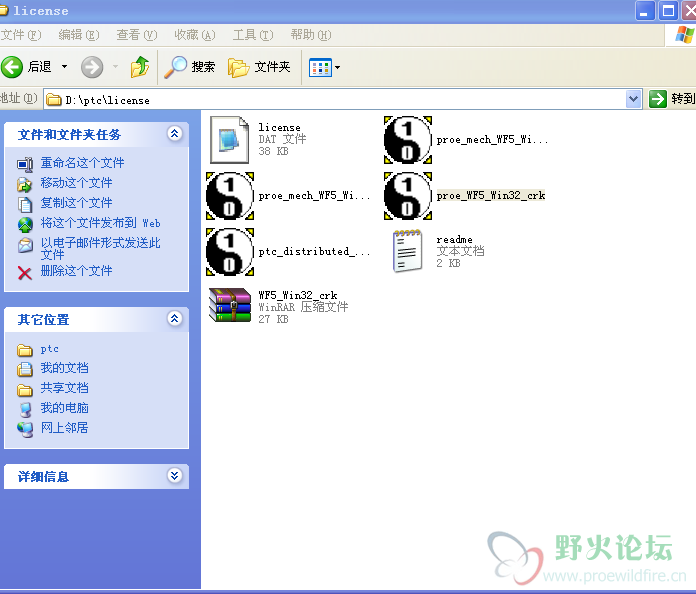
Task: Click the ptc folder icon in sidebar
Action: point(25,351)
